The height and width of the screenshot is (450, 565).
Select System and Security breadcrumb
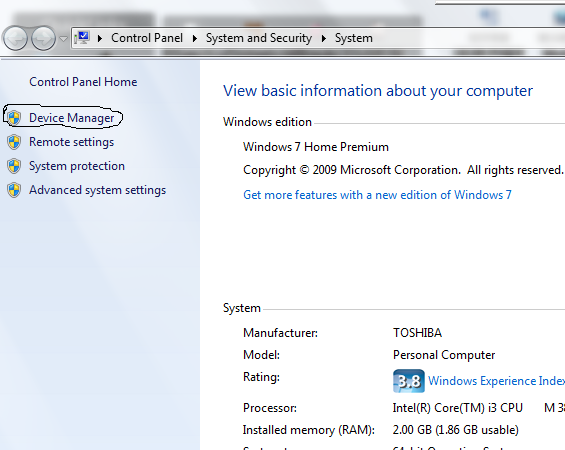[x=259, y=38]
